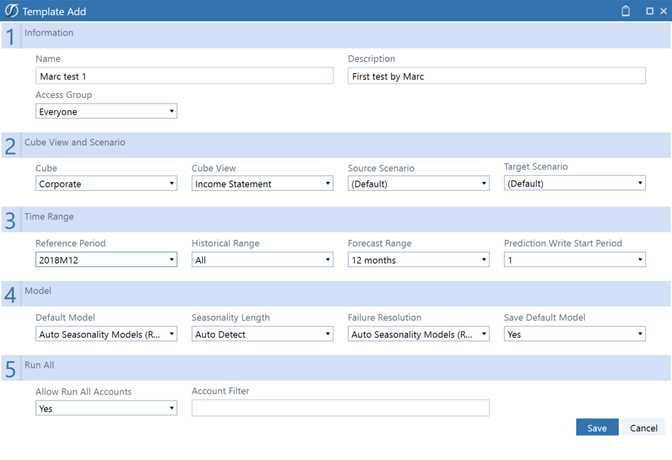Open the Save Default Model dropdown
672x460 pixels.
click(575, 334)
